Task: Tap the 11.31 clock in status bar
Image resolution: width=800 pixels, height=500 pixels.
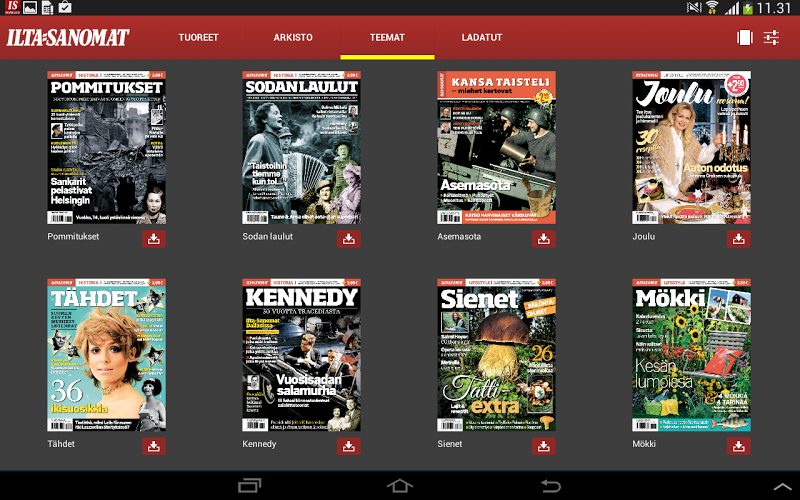Action: [x=774, y=8]
